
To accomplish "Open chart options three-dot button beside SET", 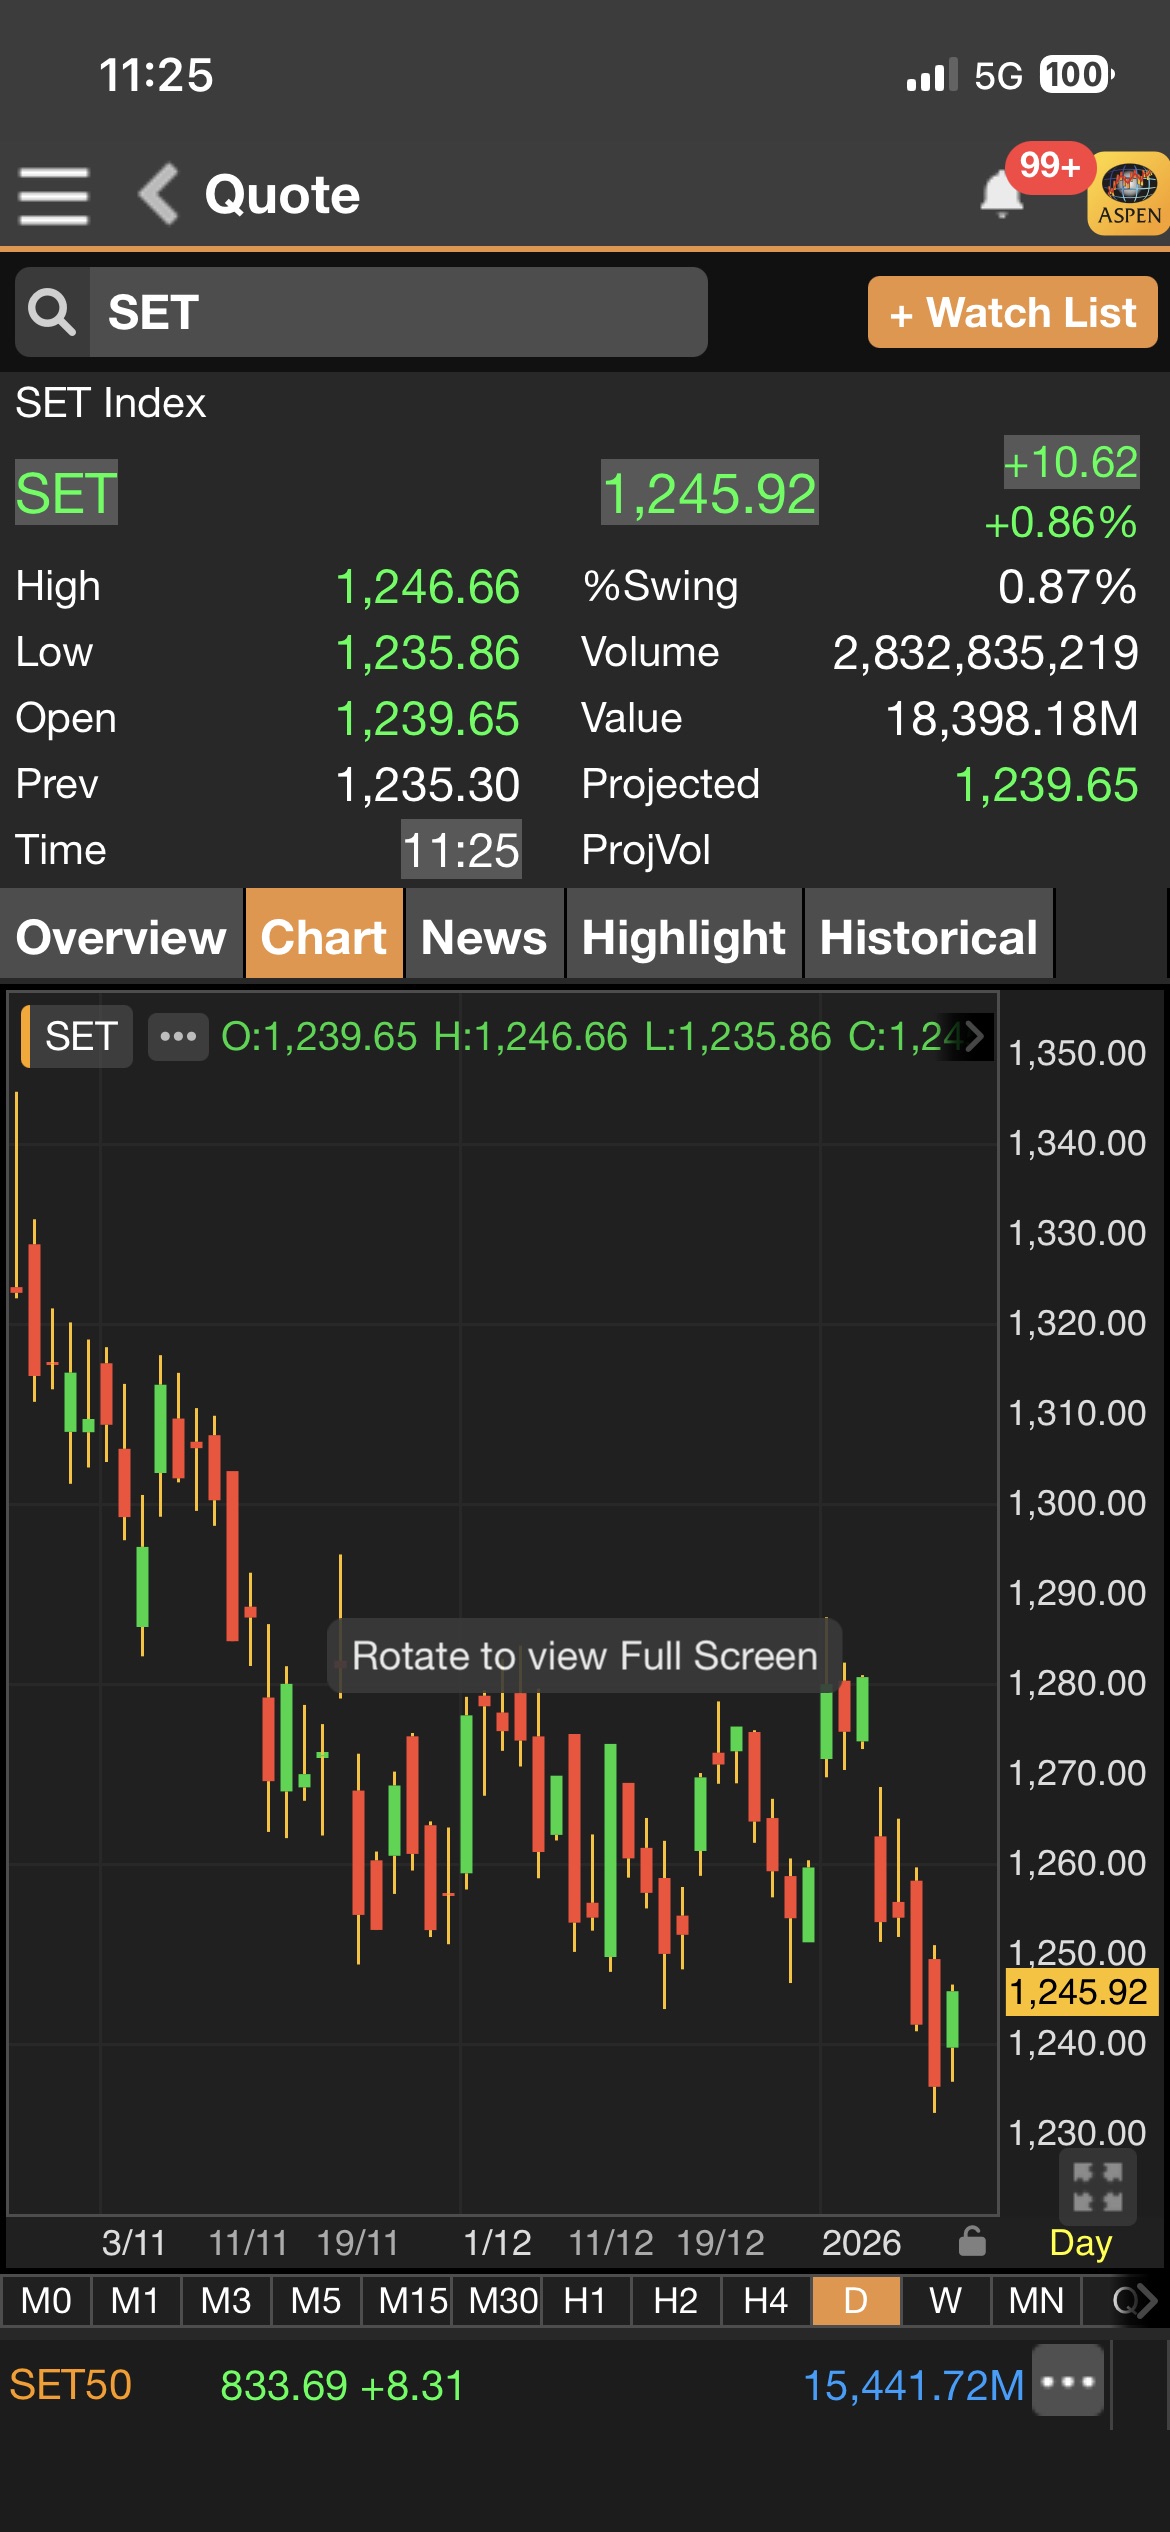I will pyautogui.click(x=178, y=1036).
